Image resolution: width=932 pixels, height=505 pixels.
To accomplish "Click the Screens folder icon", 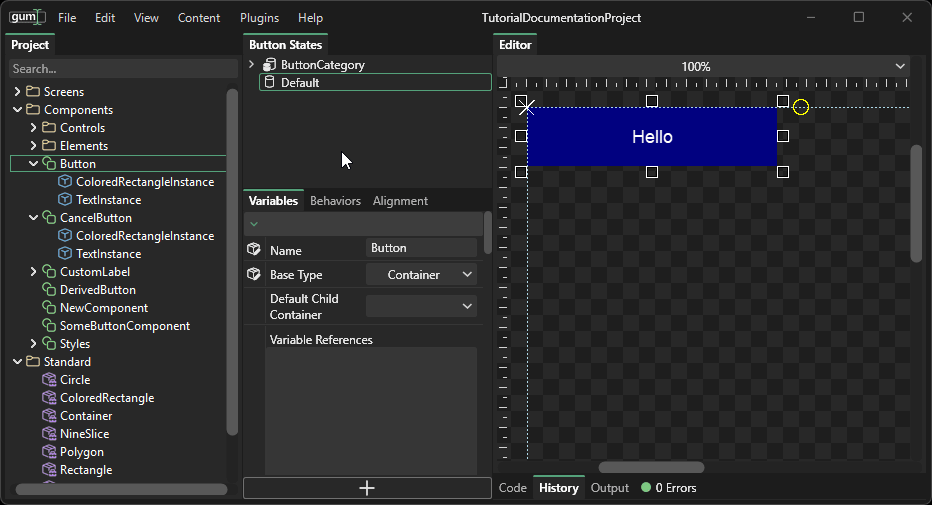I will [x=33, y=92].
